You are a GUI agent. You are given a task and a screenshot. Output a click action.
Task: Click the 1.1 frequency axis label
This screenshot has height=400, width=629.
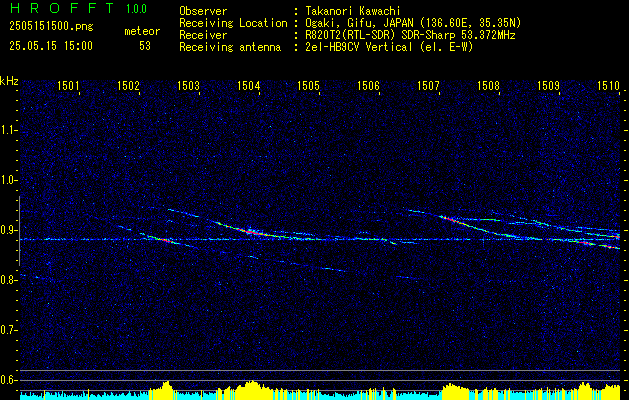tap(8, 130)
